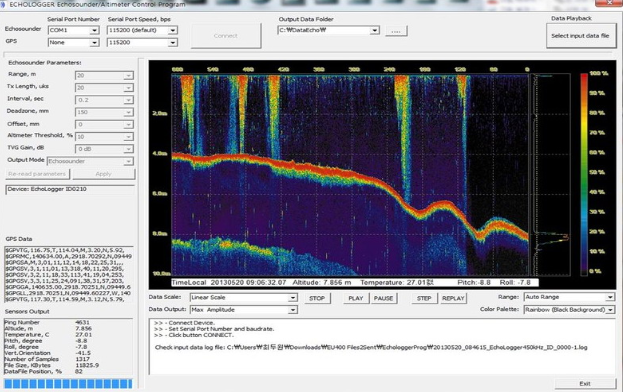Image resolution: width=624 pixels, height=392 pixels.
Task: Click the Temperature, C 27.01 value
Action: pyautogui.click(x=84, y=335)
